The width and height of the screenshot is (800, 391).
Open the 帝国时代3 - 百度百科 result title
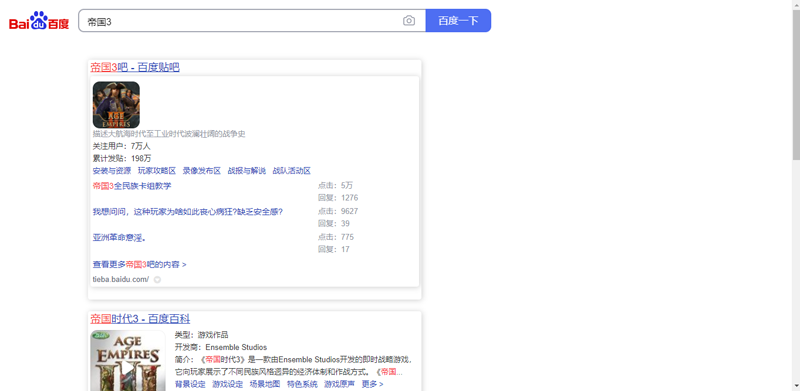click(x=140, y=319)
